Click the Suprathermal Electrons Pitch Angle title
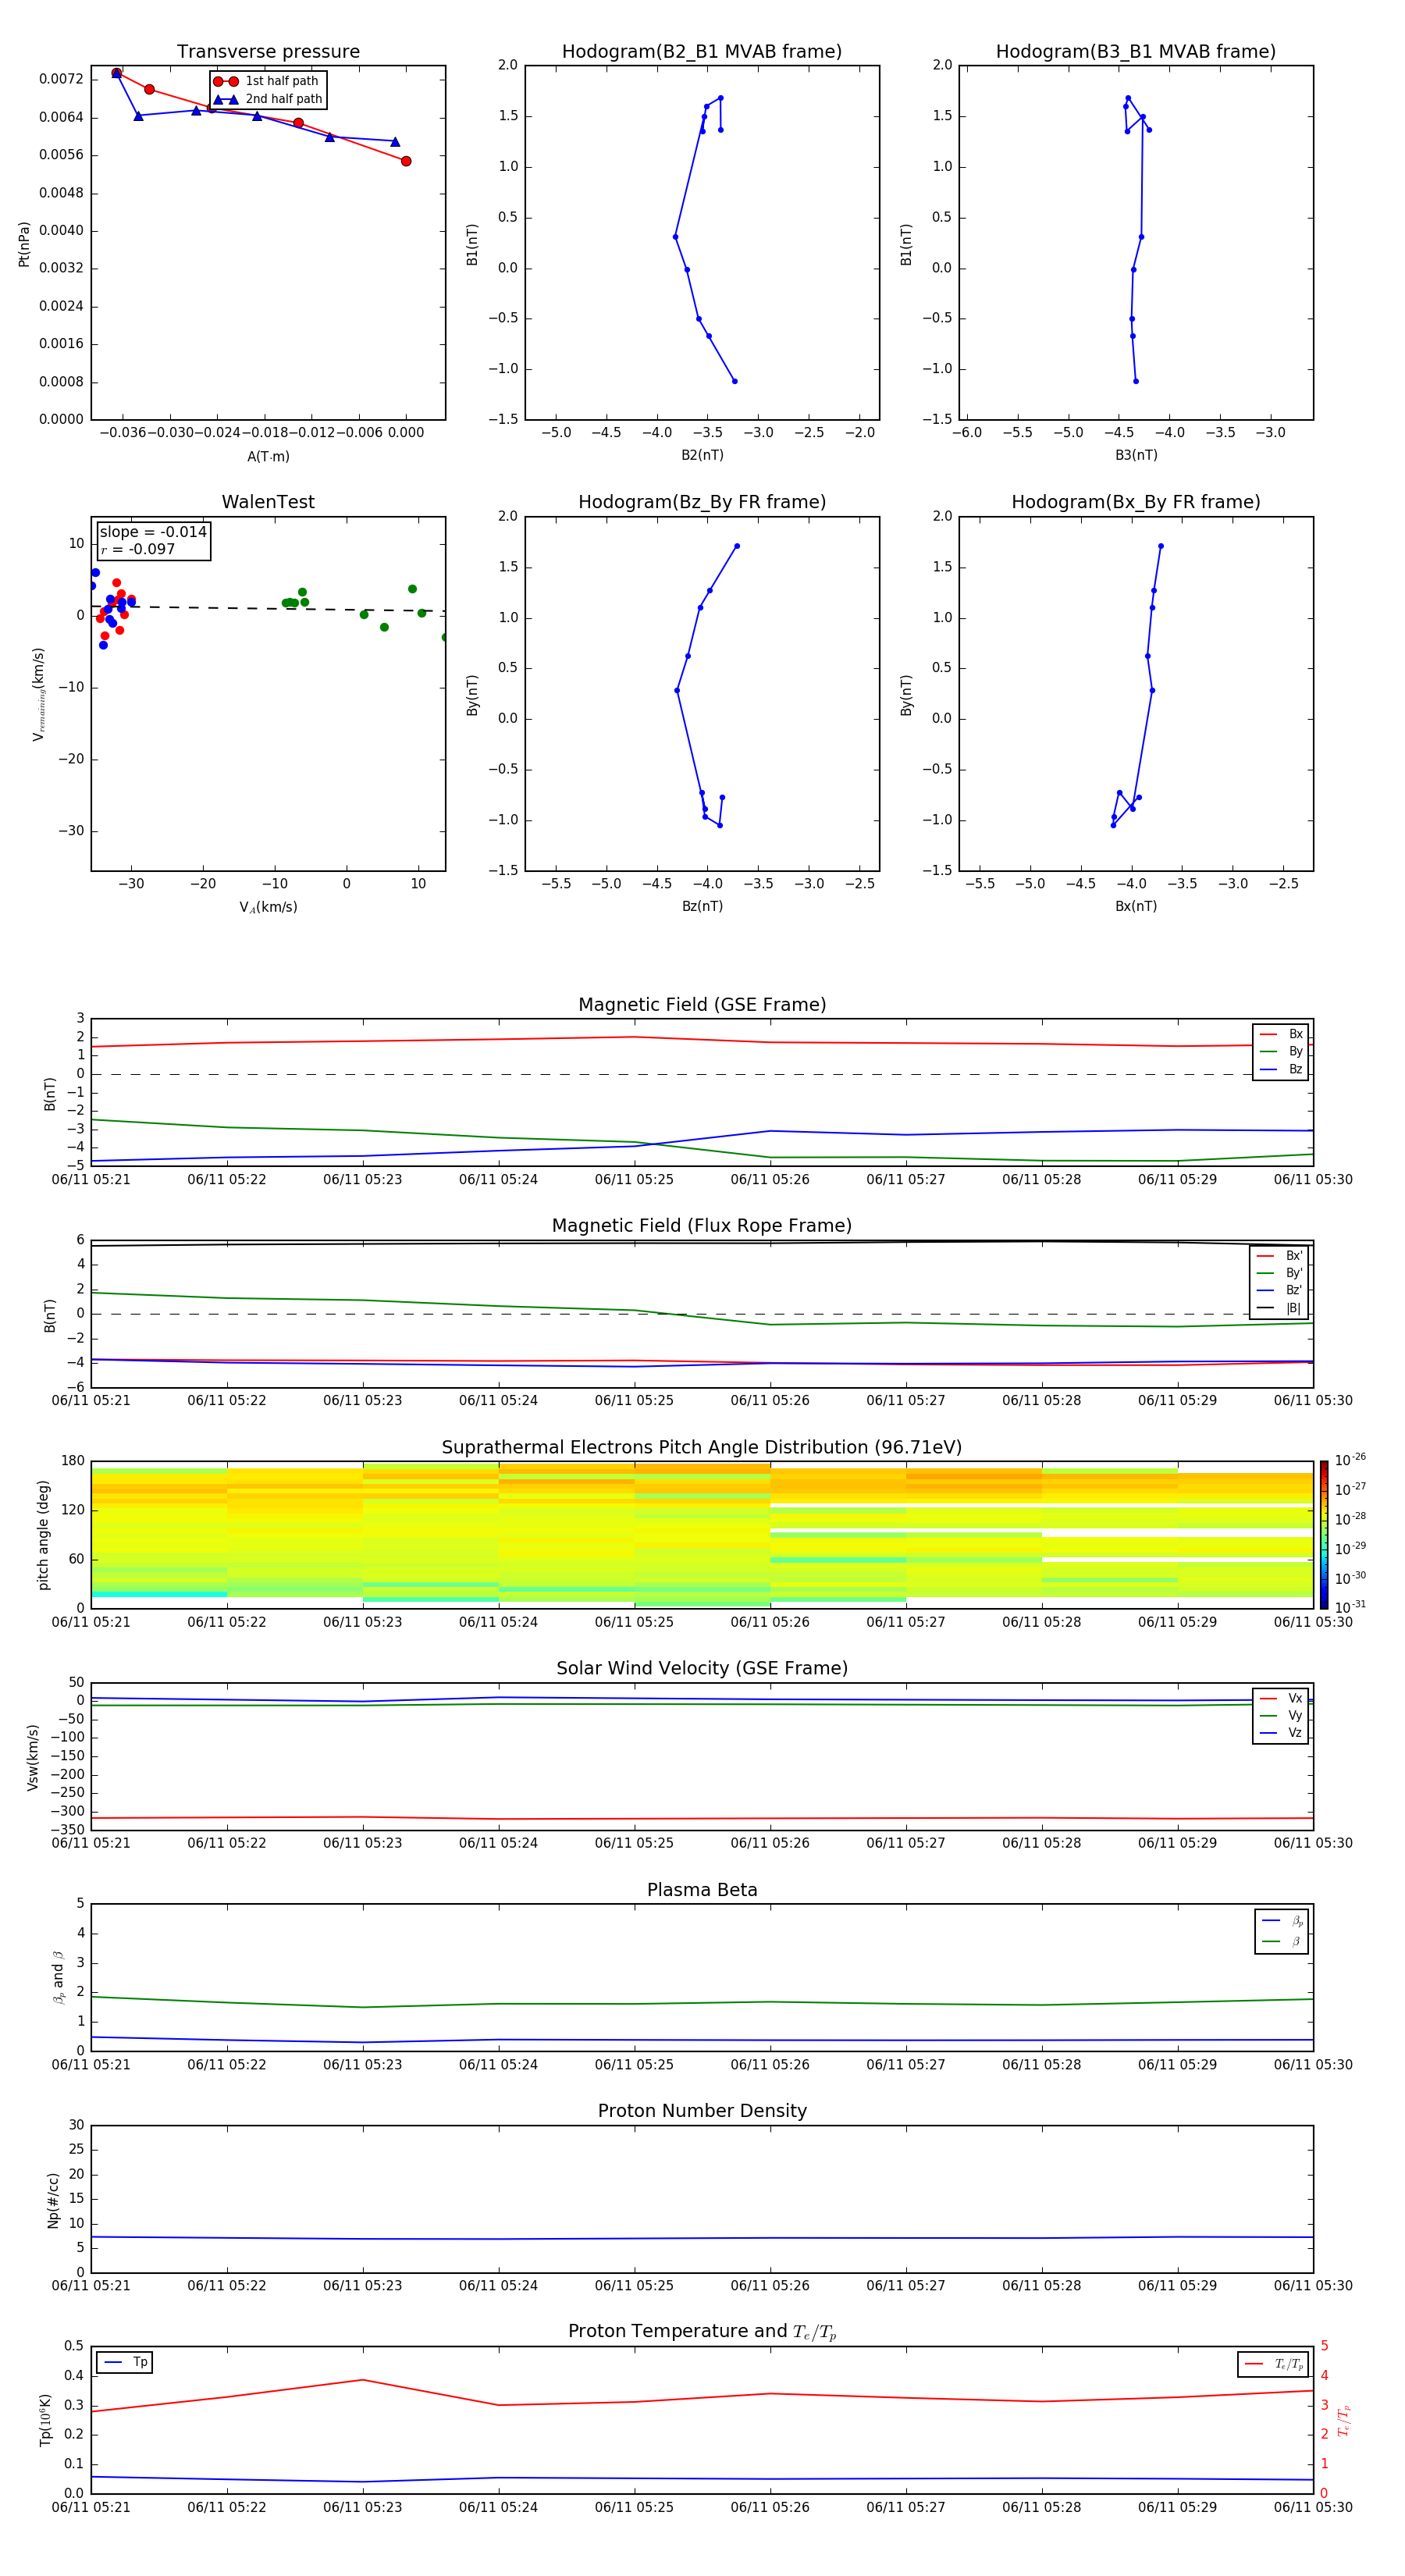The height and width of the screenshot is (2576, 1405). tap(702, 1448)
